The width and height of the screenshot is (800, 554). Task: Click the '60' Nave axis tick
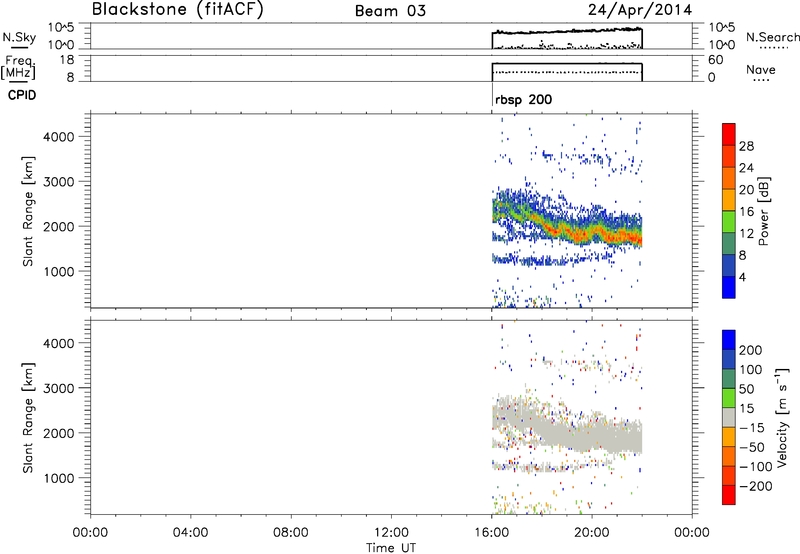[x=715, y=60]
